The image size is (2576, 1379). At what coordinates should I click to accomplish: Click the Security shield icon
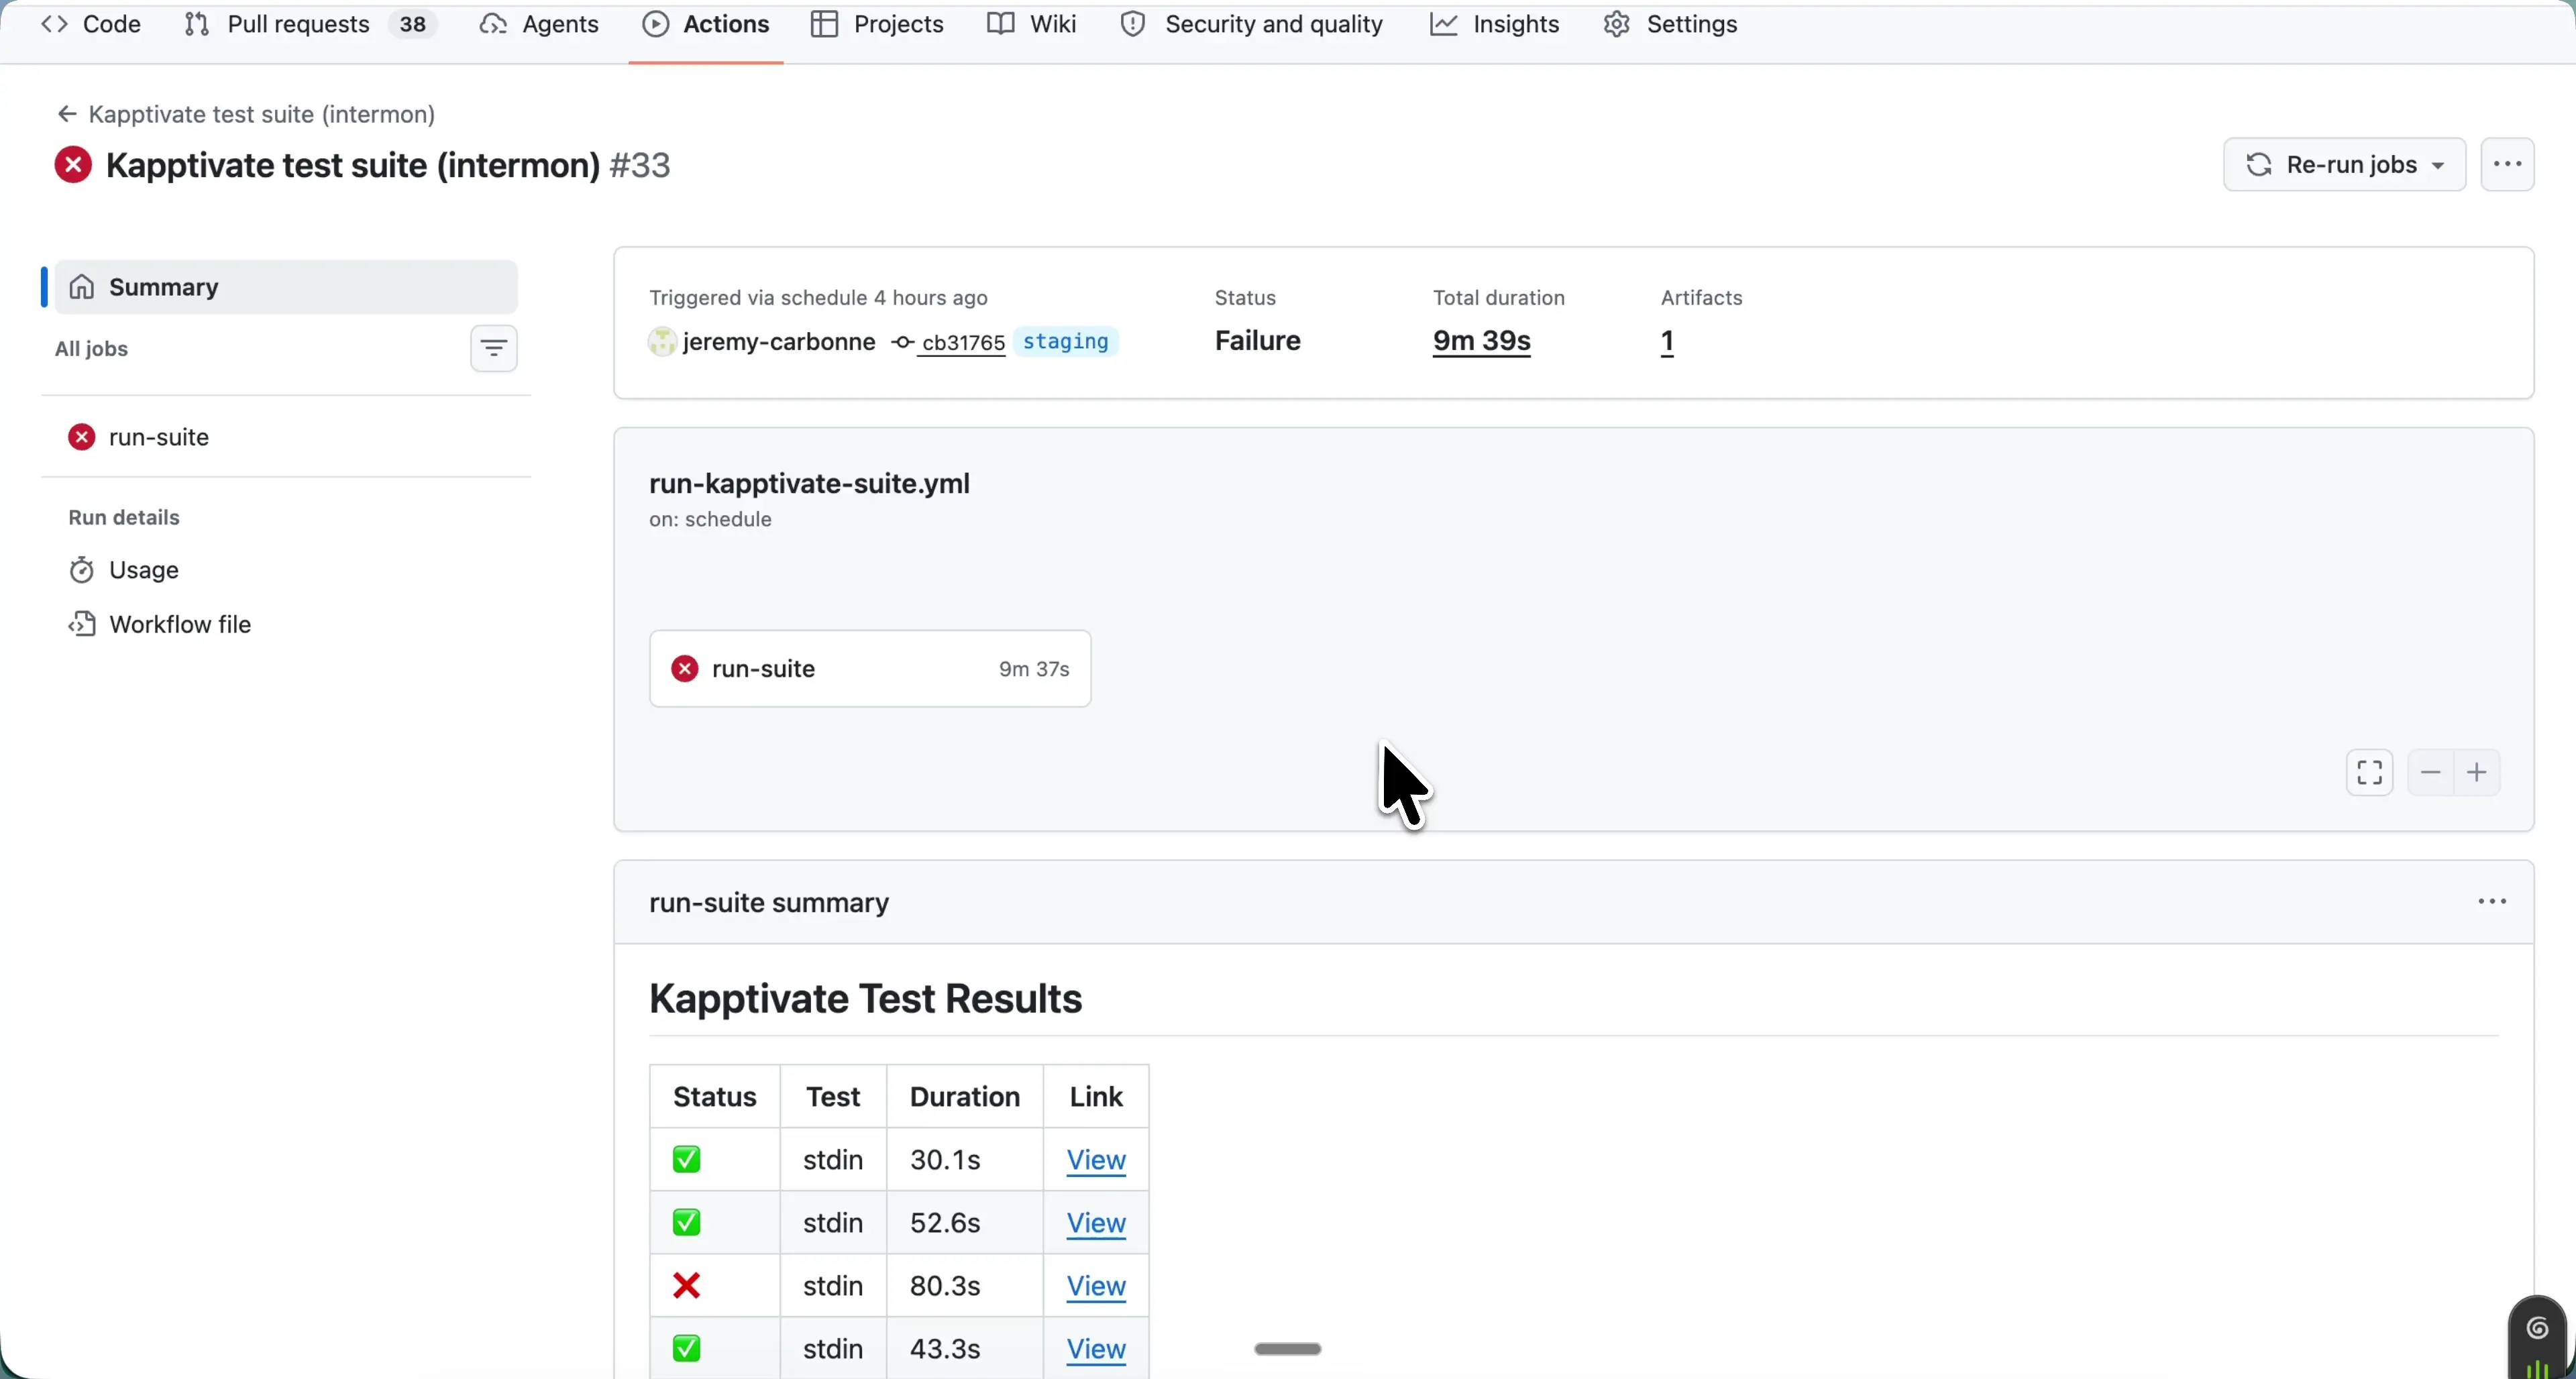(x=1133, y=24)
